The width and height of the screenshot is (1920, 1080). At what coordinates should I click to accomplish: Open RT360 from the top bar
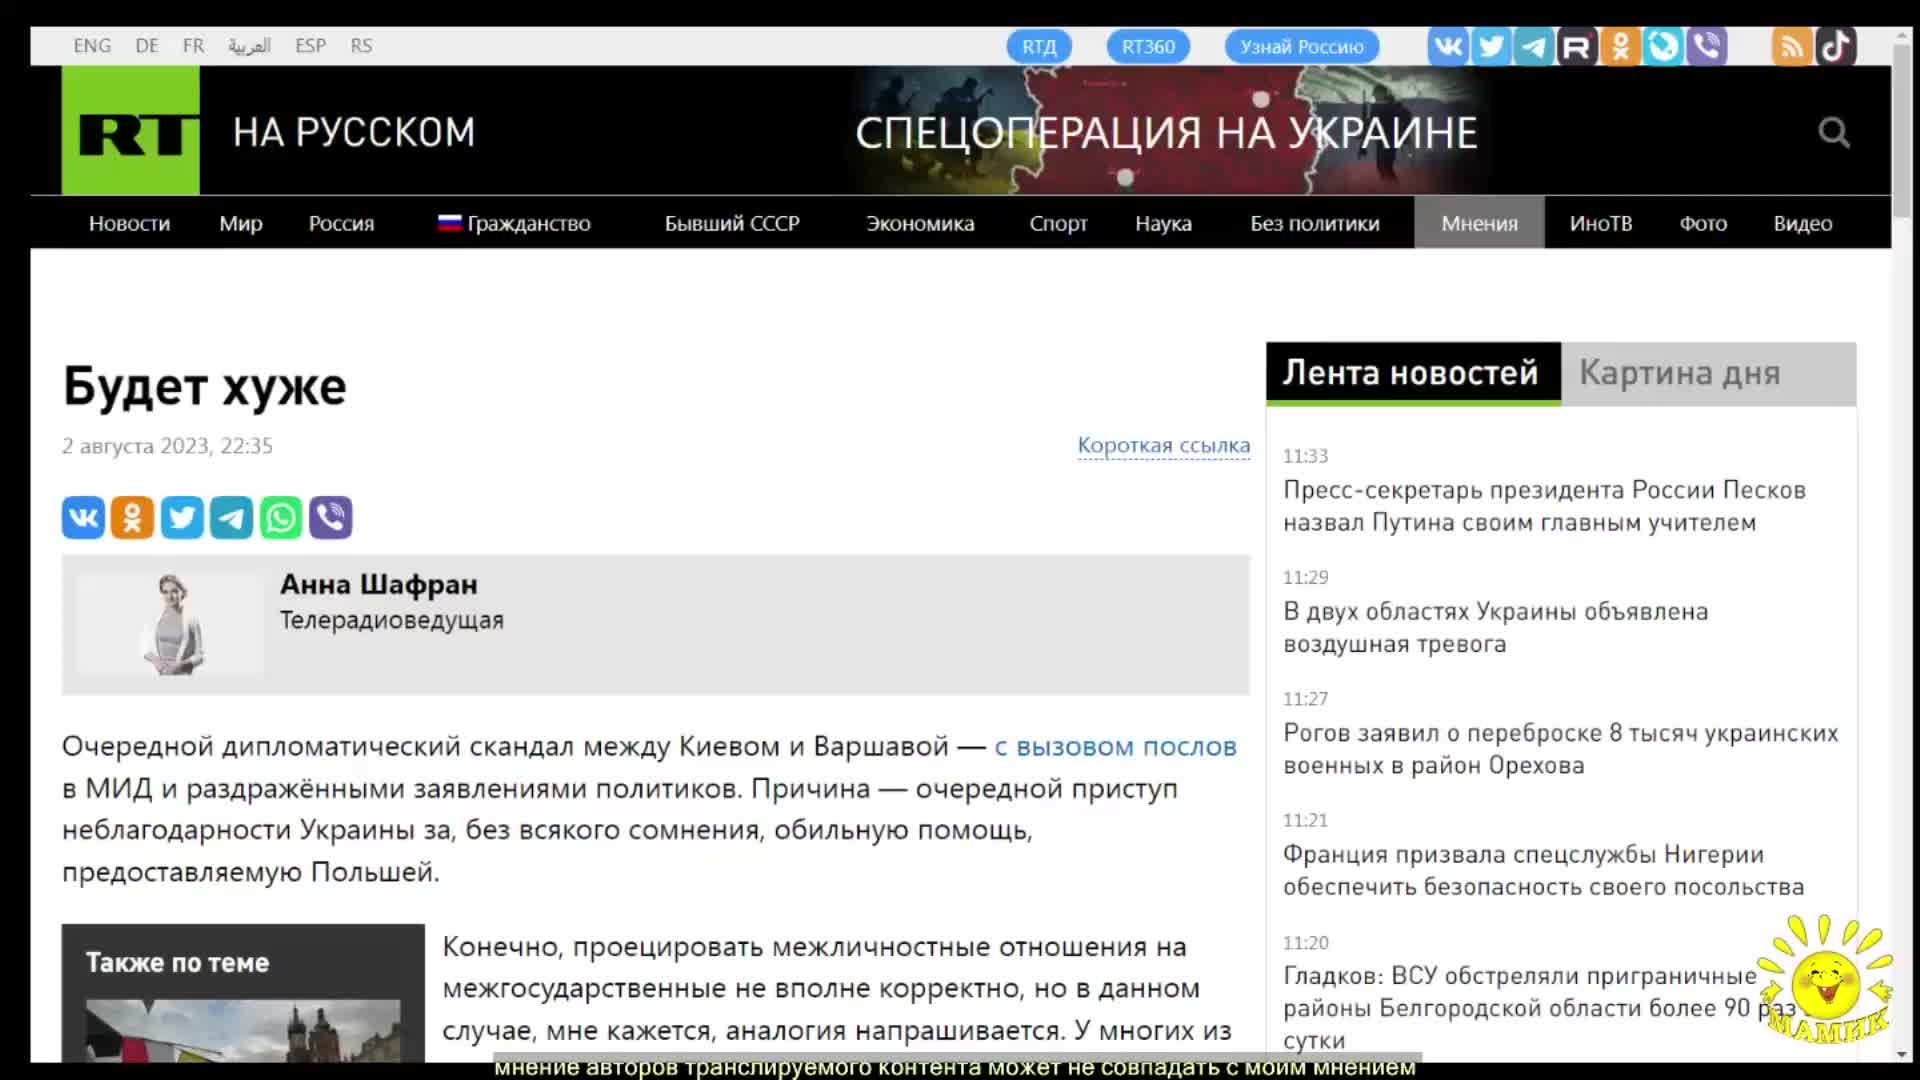pyautogui.click(x=1147, y=45)
